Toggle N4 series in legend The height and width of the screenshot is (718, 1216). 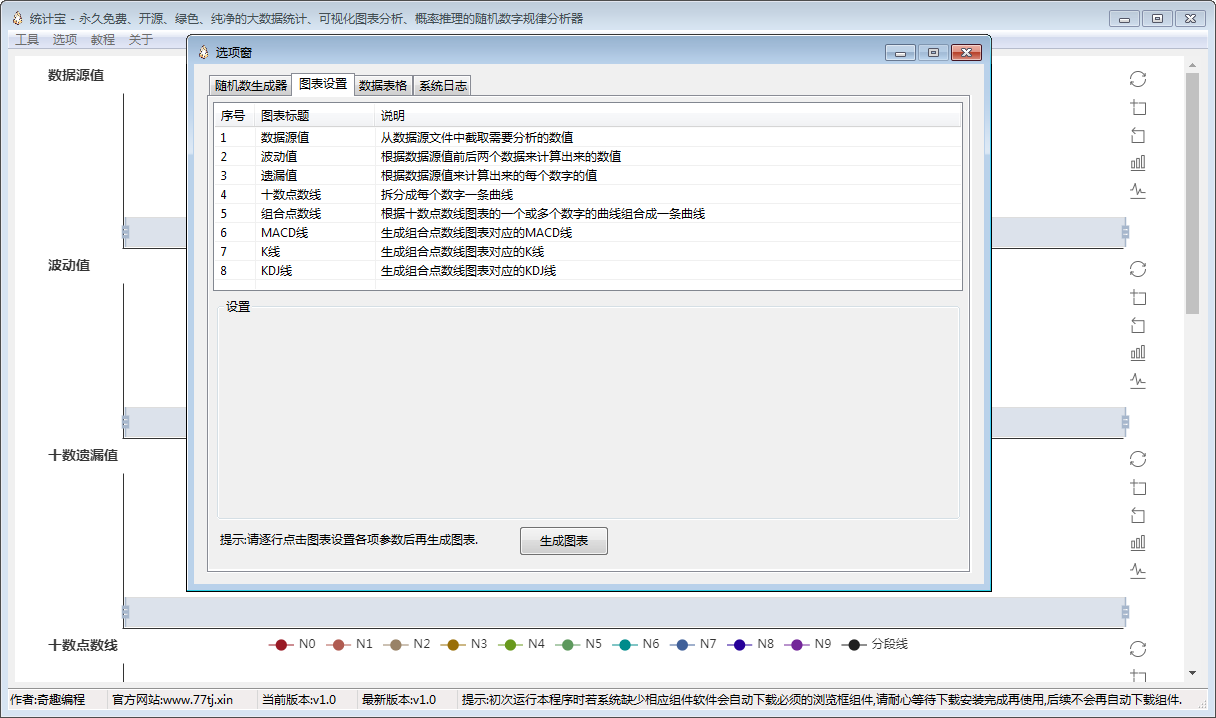click(x=521, y=645)
